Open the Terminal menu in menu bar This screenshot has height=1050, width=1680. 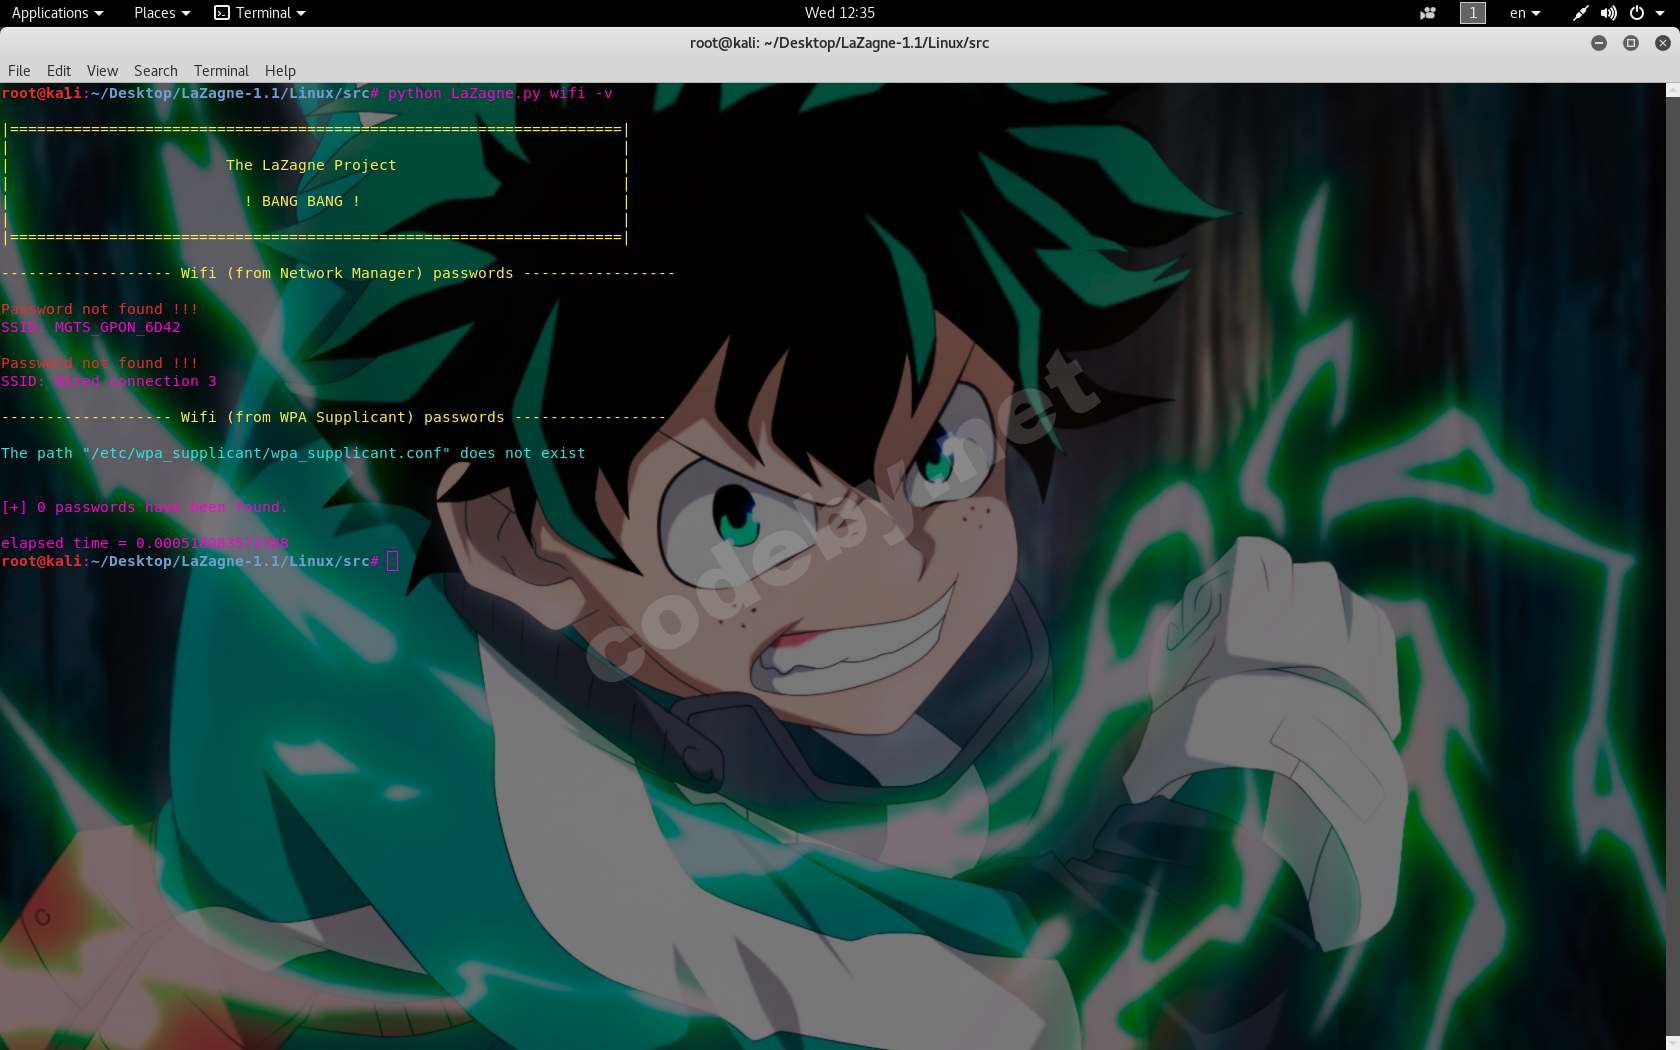[x=221, y=71]
